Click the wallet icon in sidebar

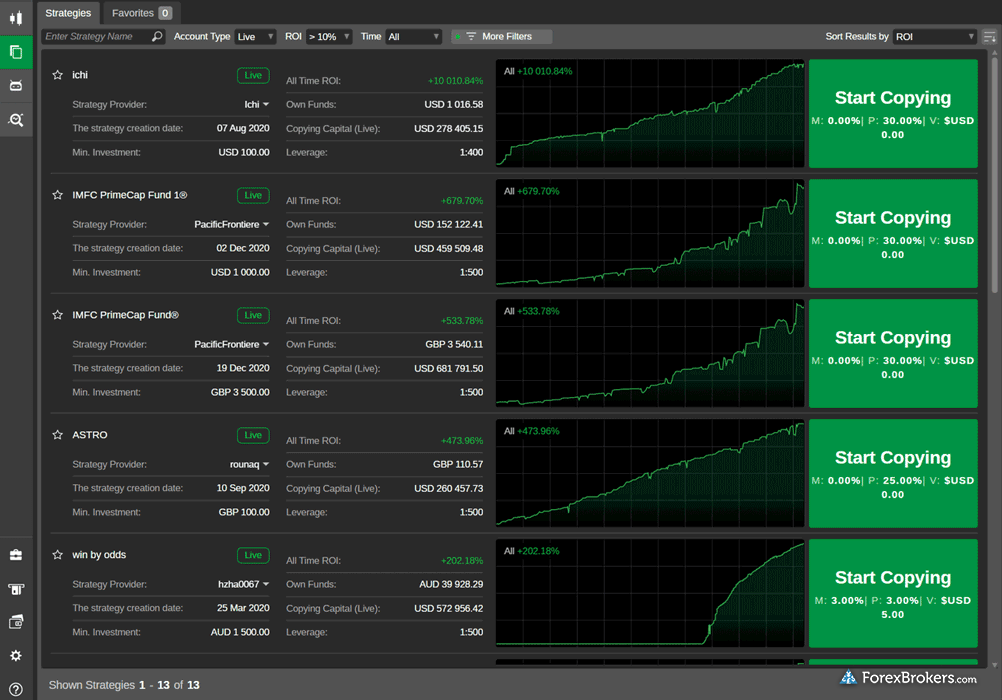click(x=16, y=622)
